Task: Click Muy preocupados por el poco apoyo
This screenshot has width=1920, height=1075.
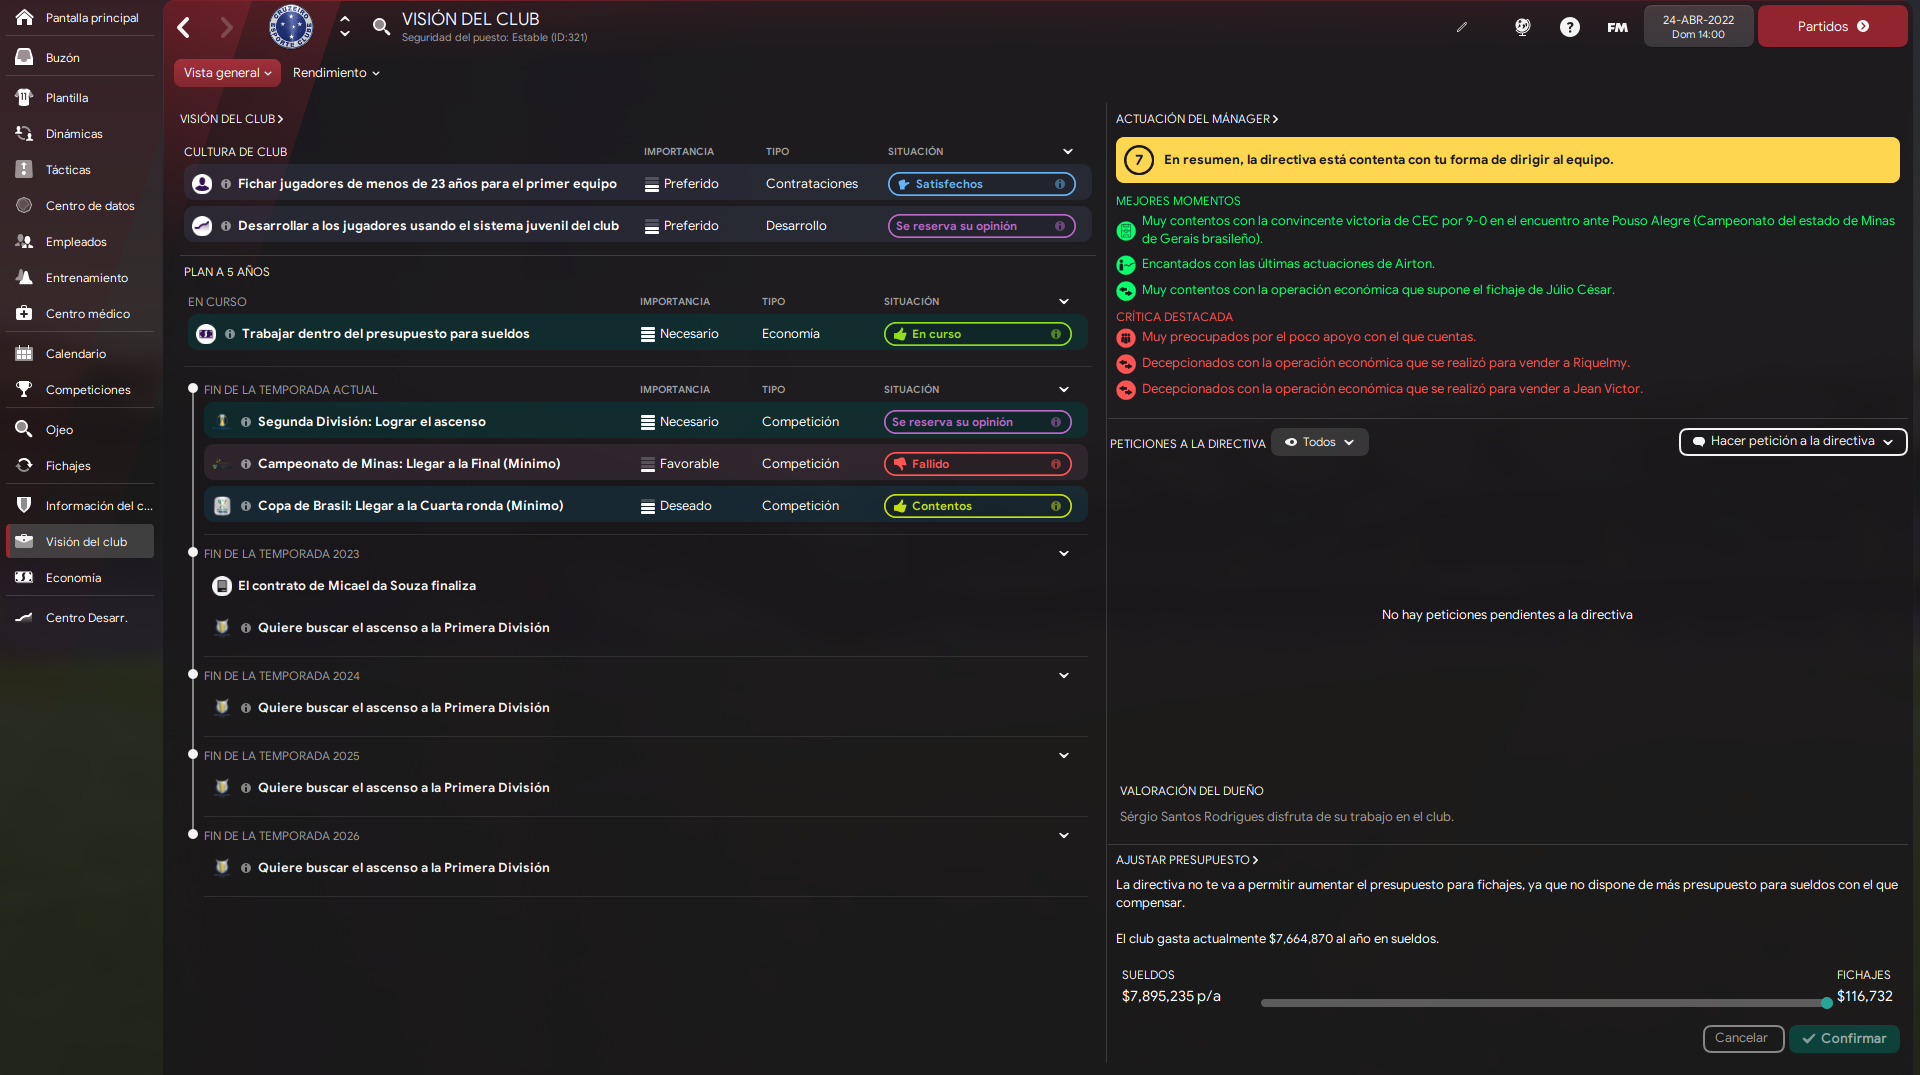Action: tap(1308, 337)
